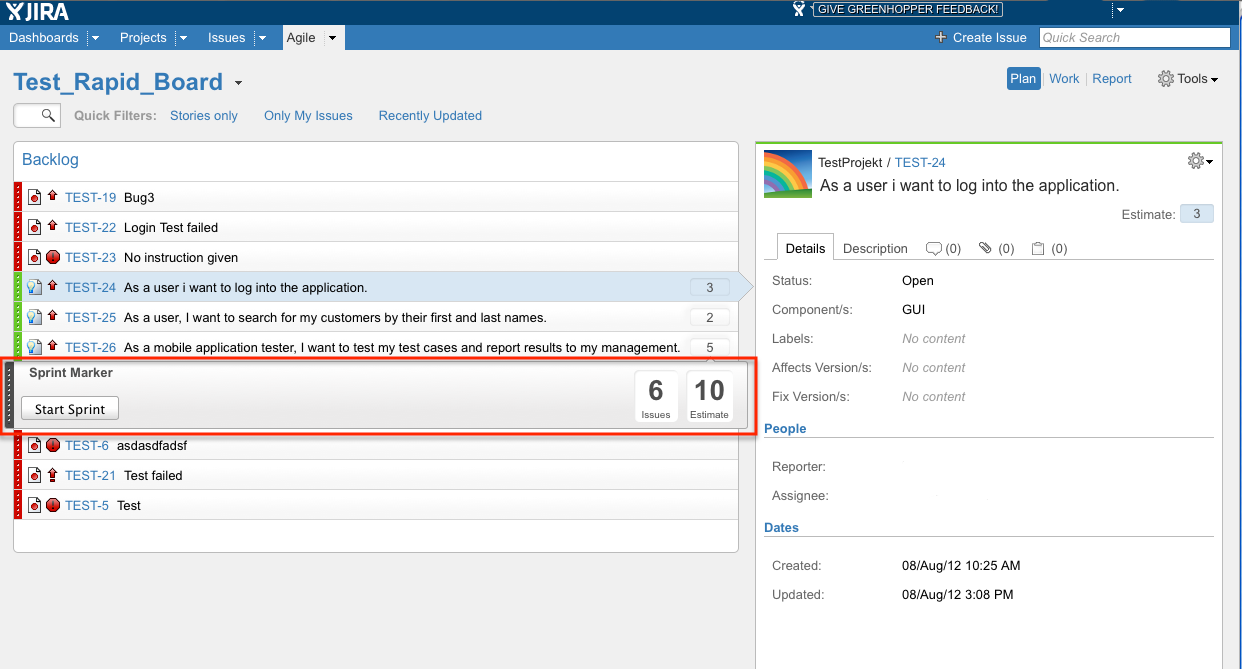The width and height of the screenshot is (1242, 669).
Task: Click bug type icon of TEST-5
Action: [34, 505]
